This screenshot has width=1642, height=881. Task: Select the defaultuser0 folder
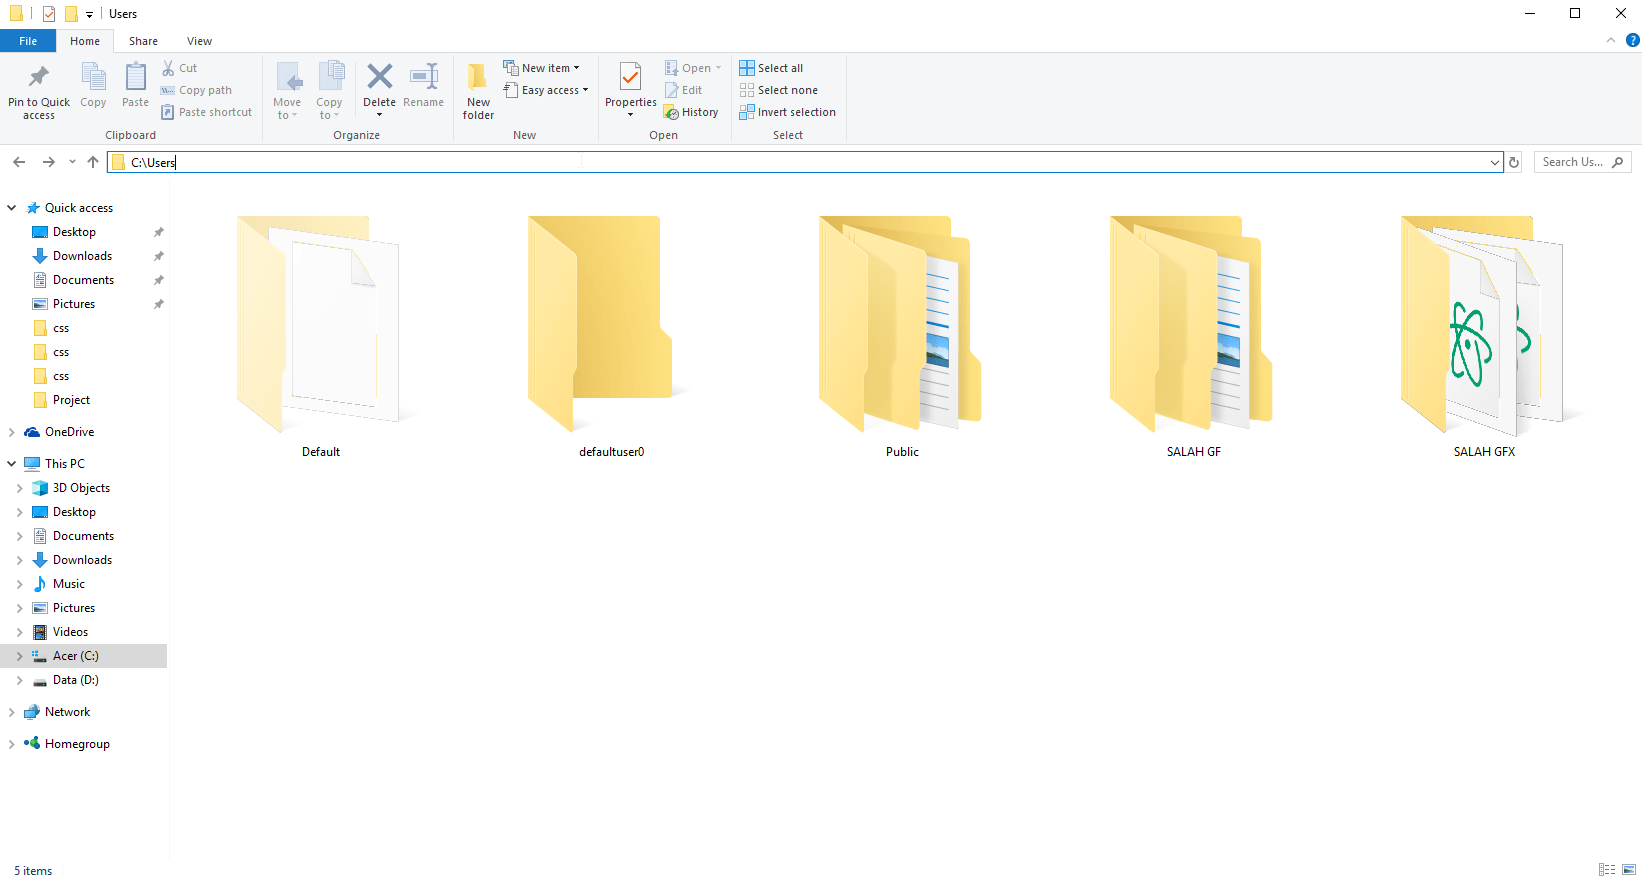click(x=612, y=336)
